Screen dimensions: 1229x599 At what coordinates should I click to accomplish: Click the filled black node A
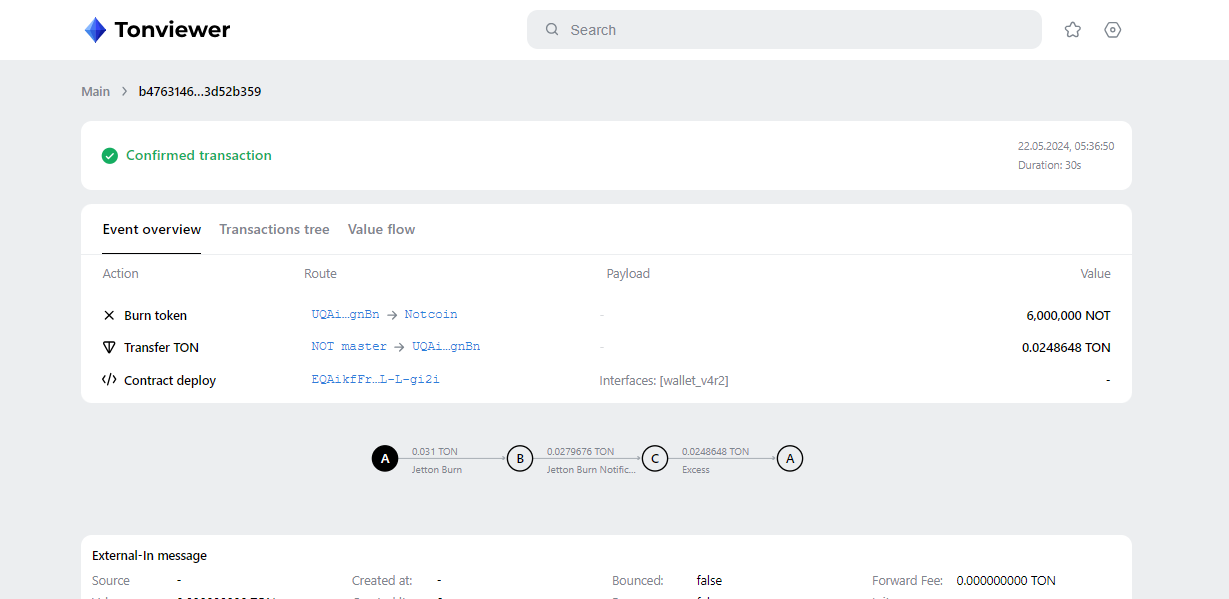pyautogui.click(x=385, y=459)
